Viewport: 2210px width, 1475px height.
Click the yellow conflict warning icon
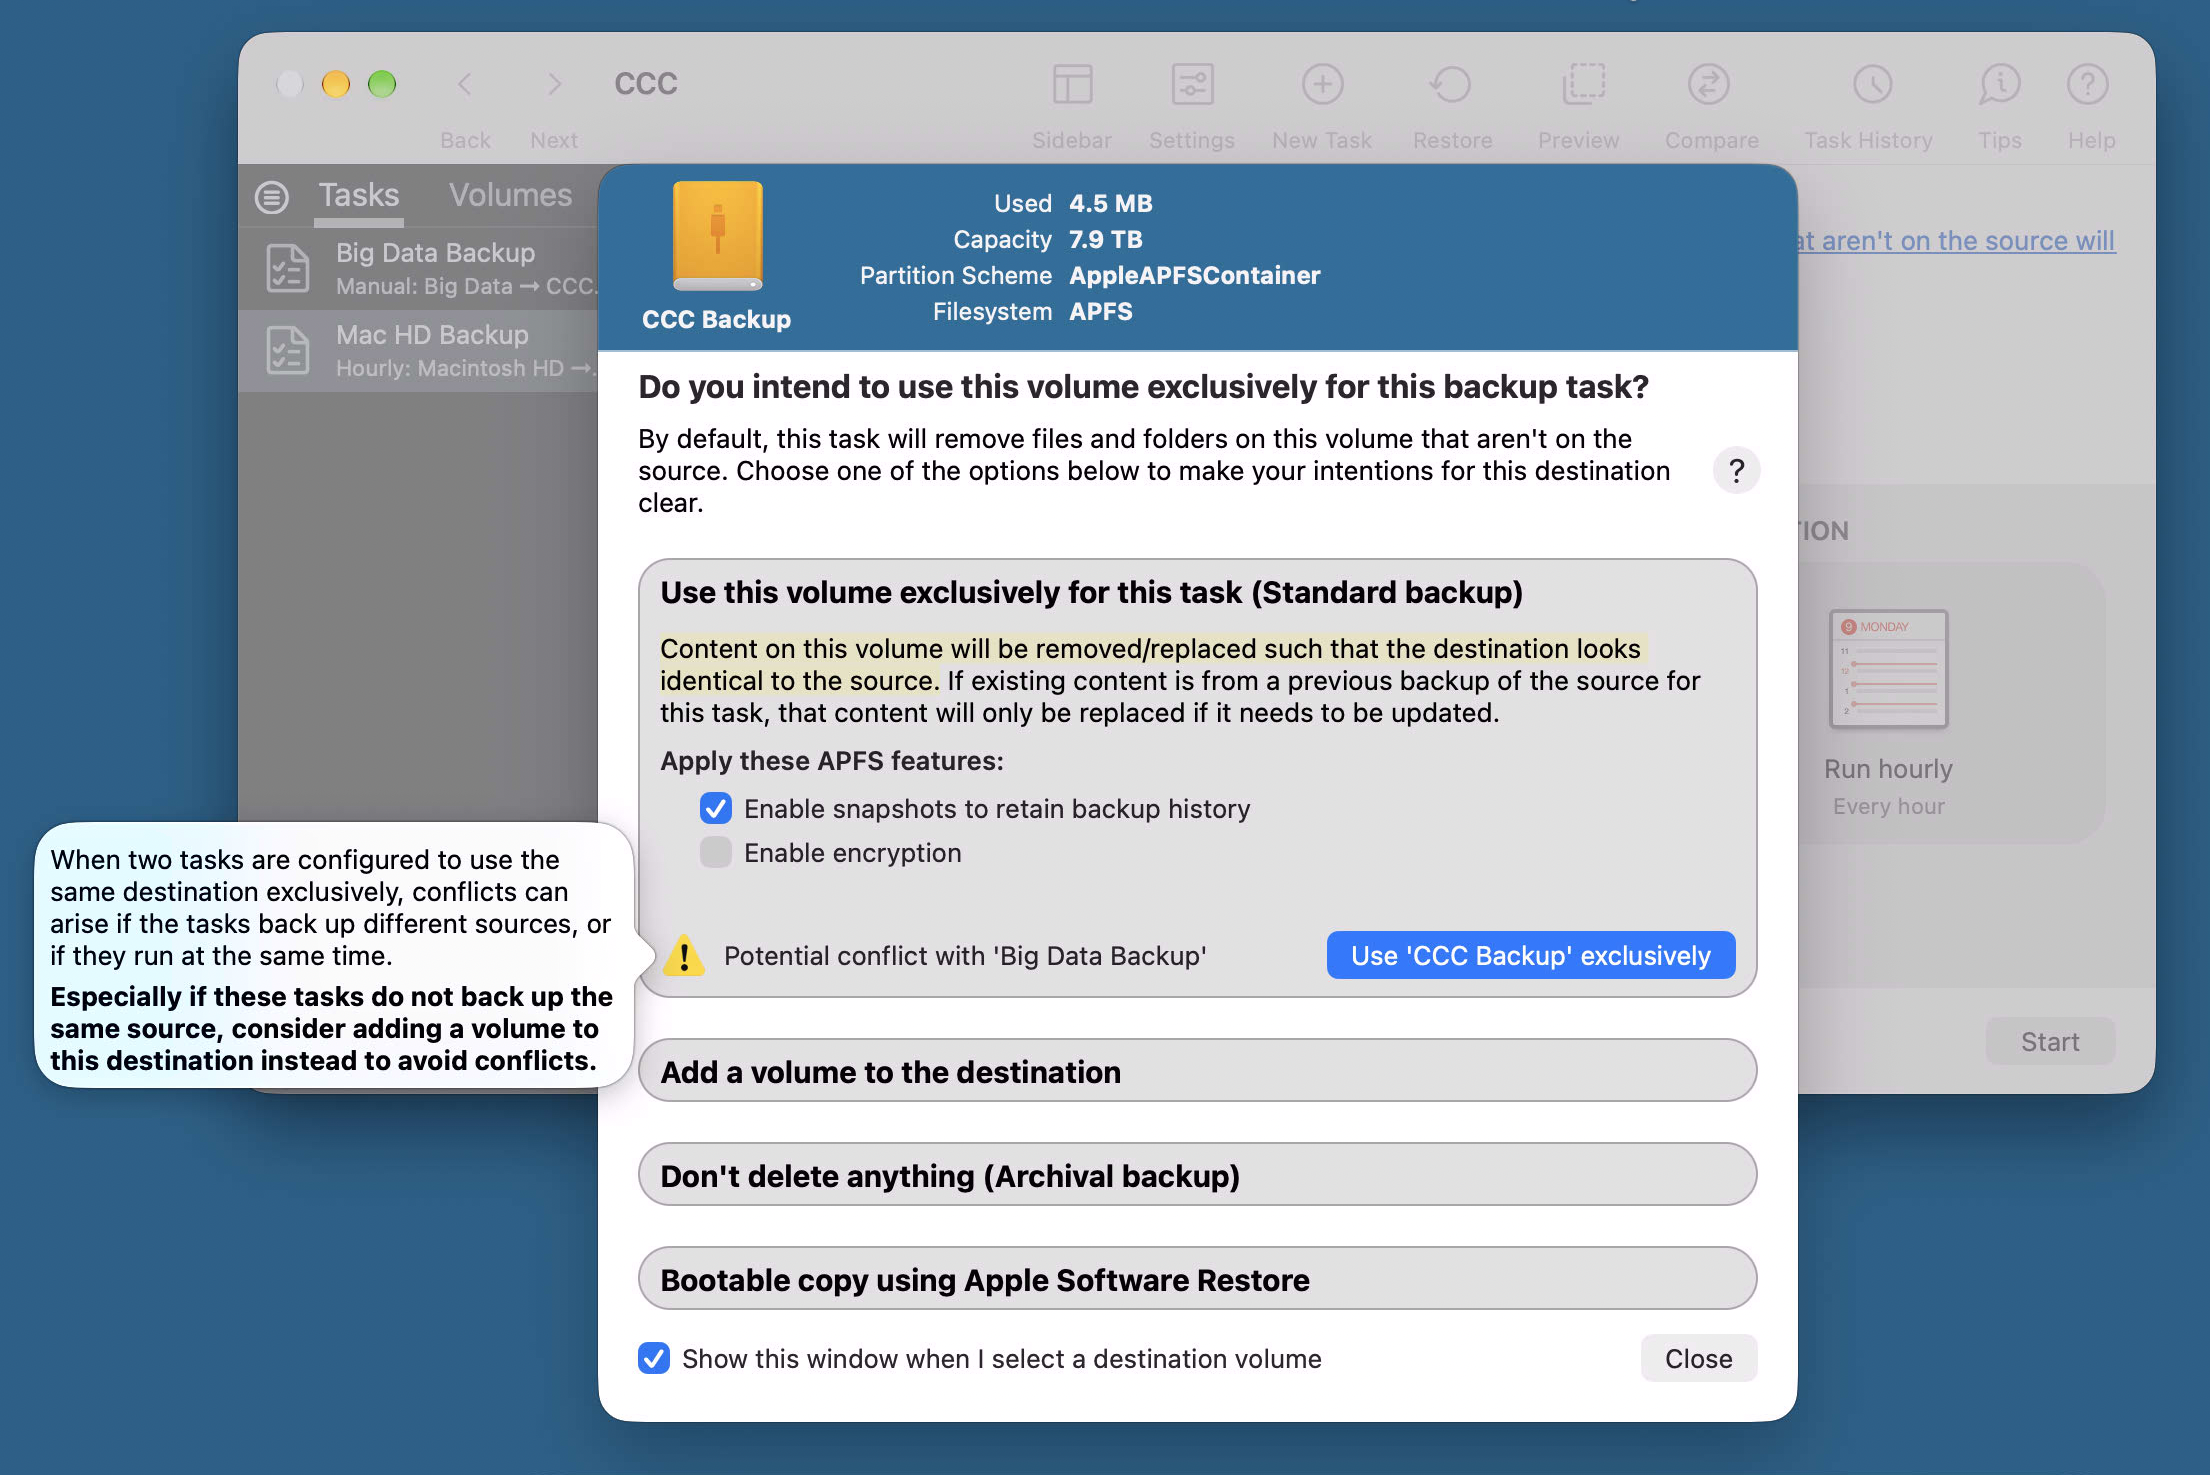point(684,956)
